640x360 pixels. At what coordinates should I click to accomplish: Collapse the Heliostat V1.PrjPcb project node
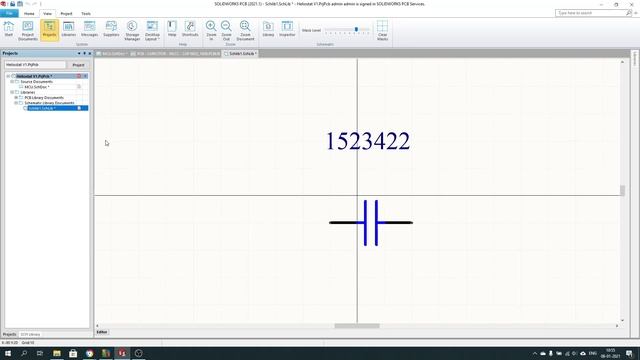click(8, 76)
